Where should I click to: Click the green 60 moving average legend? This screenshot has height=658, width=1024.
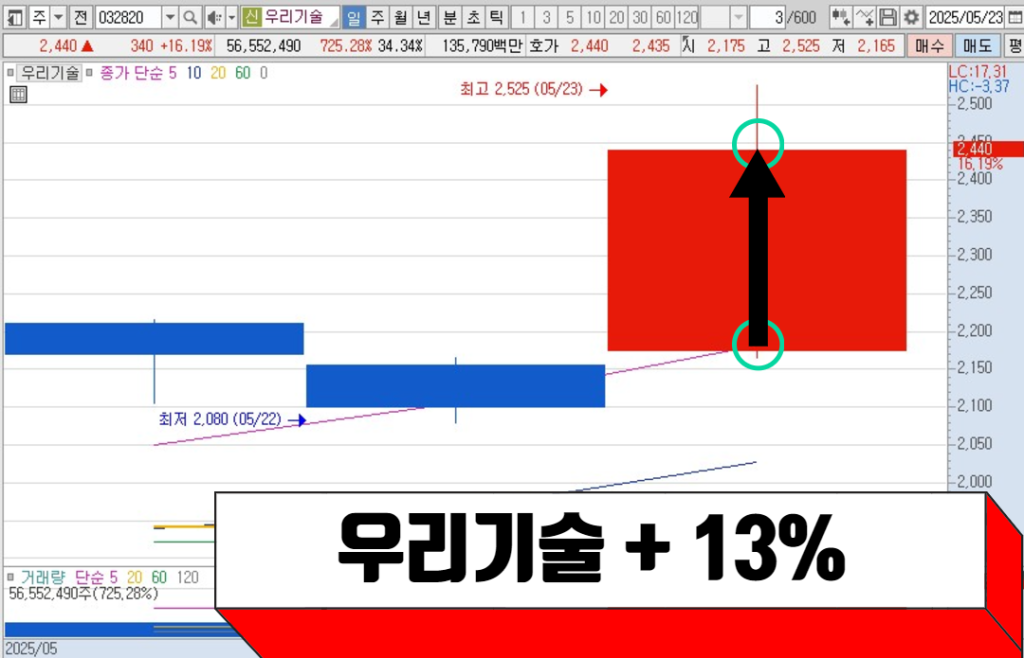point(242,73)
